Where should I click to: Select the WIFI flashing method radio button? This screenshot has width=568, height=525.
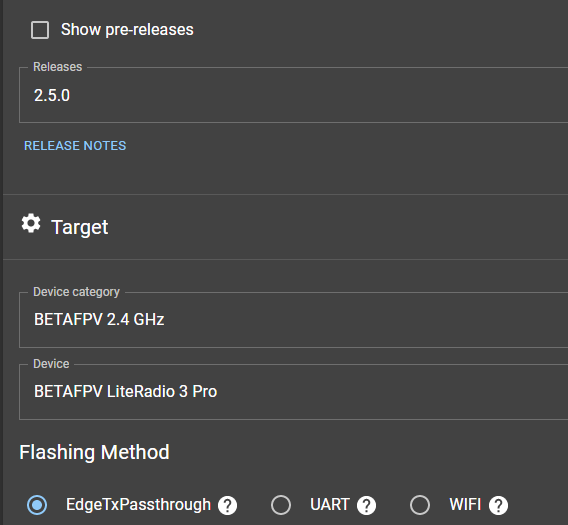pyautogui.click(x=420, y=505)
